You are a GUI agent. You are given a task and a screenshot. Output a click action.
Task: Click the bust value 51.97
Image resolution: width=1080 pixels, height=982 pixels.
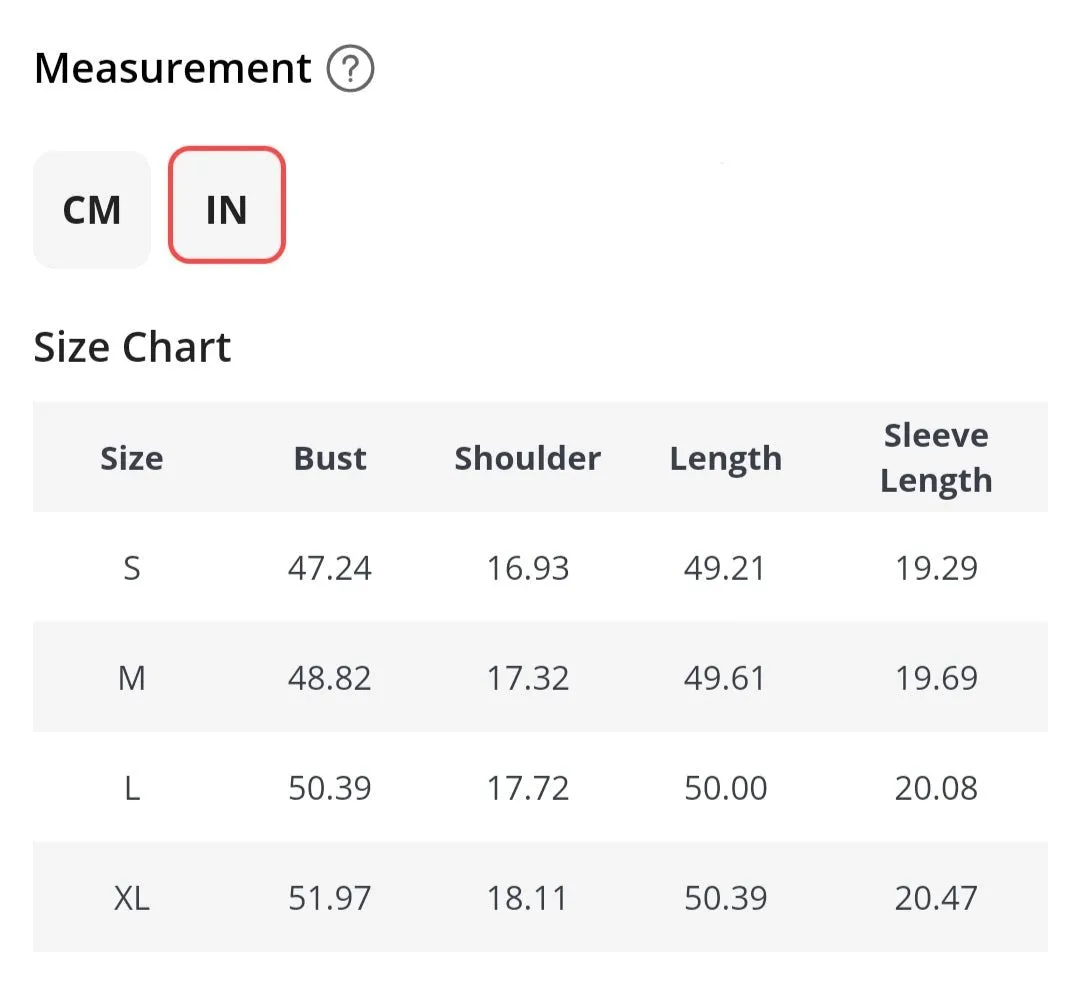tap(330, 898)
